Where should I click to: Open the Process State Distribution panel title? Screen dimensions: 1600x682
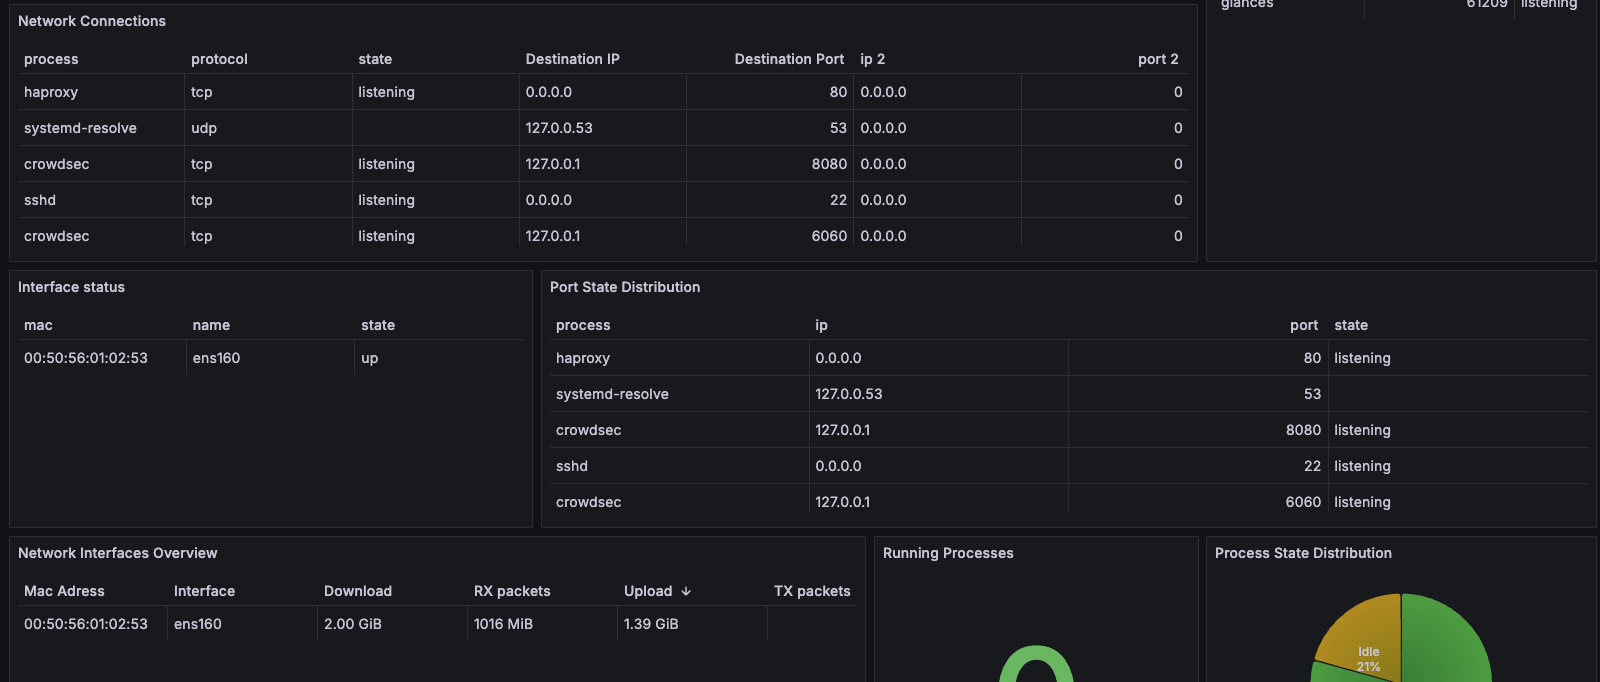coord(1303,553)
